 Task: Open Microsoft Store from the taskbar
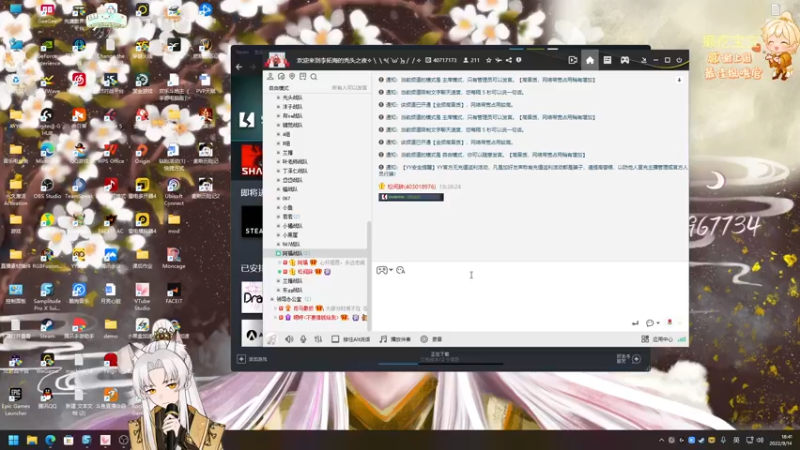point(68,440)
